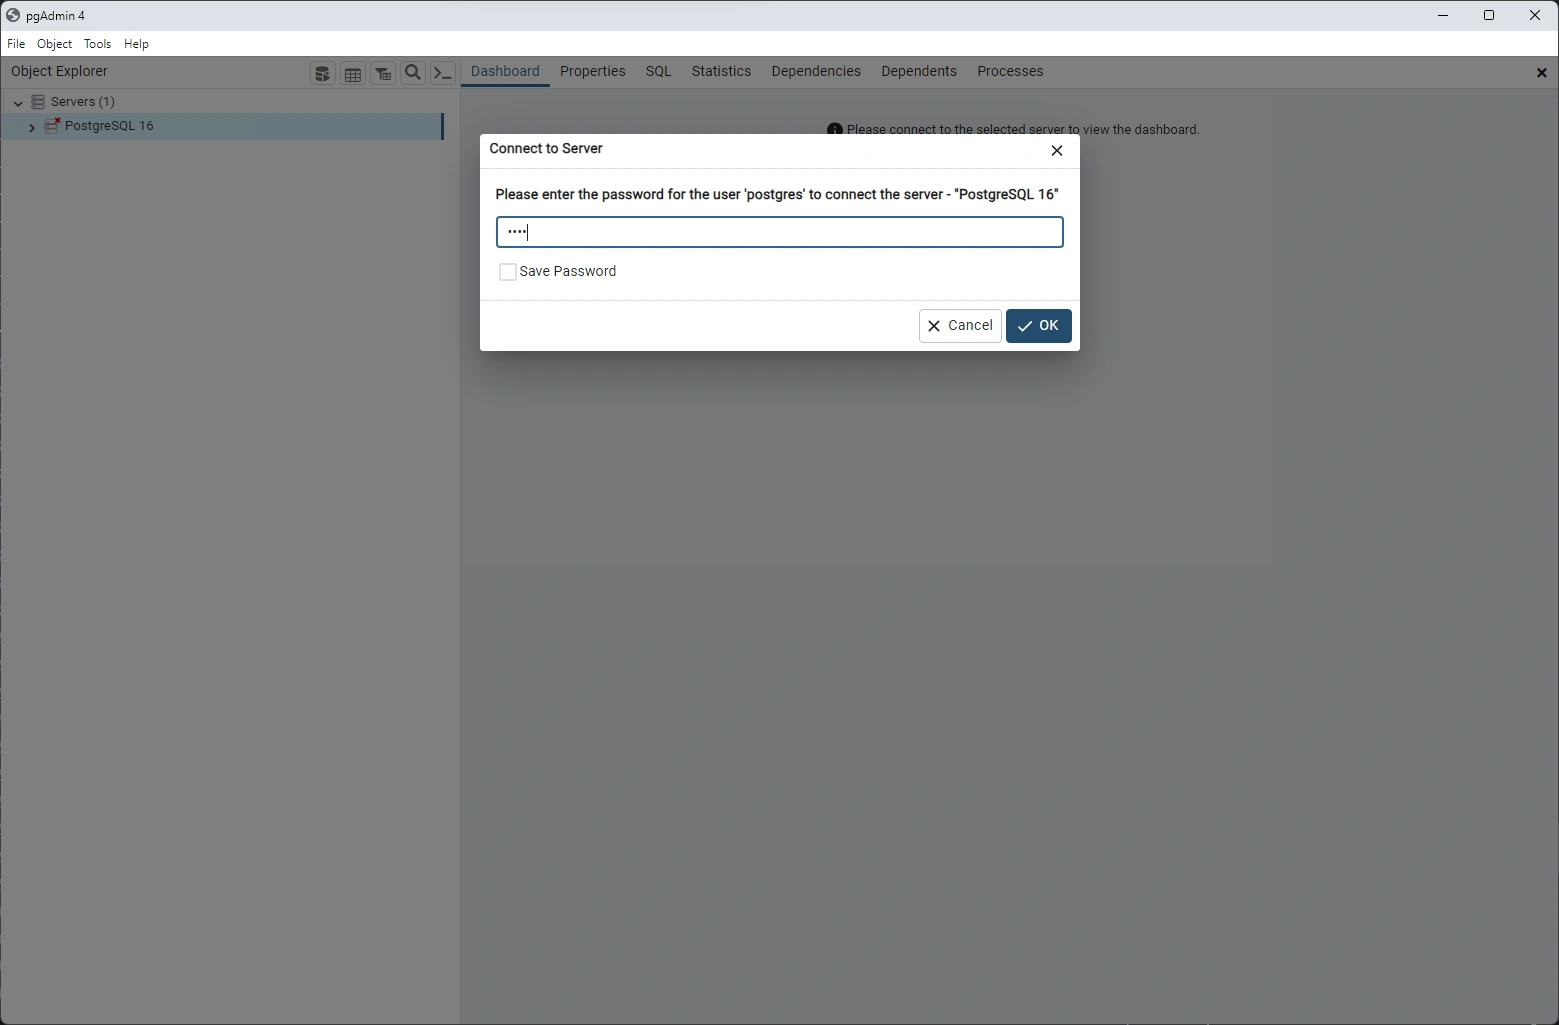Dismiss the Dashboard panel
1559x1025 pixels.
1541,72
